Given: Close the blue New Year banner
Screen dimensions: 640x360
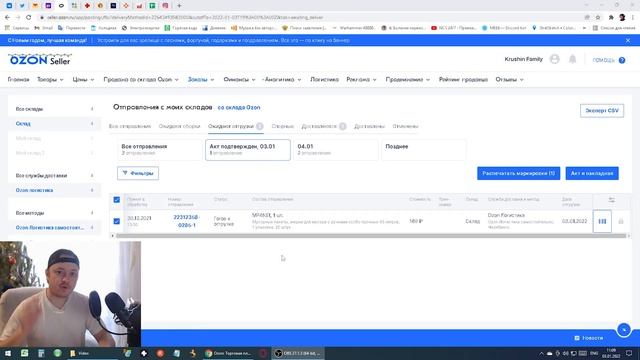Looking at the screenshot, I should [628, 40].
